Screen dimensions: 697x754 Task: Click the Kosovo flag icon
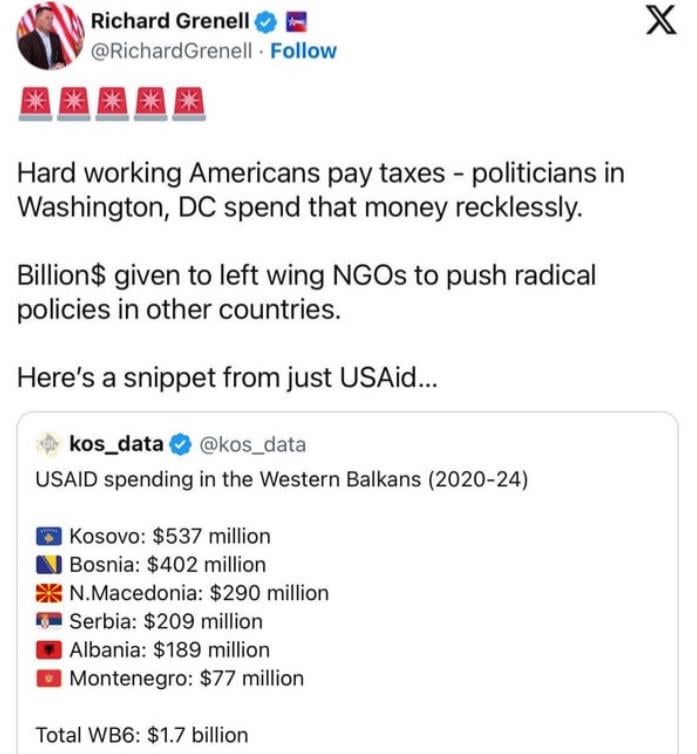[x=49, y=537]
